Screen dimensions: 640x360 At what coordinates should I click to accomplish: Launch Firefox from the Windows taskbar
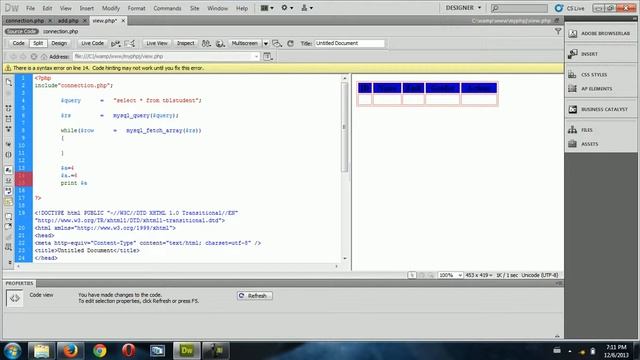70,351
